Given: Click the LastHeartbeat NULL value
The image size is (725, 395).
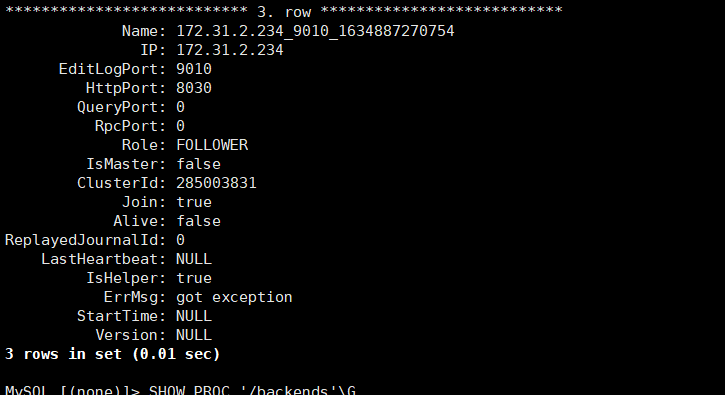Looking at the screenshot, I should point(194,259).
